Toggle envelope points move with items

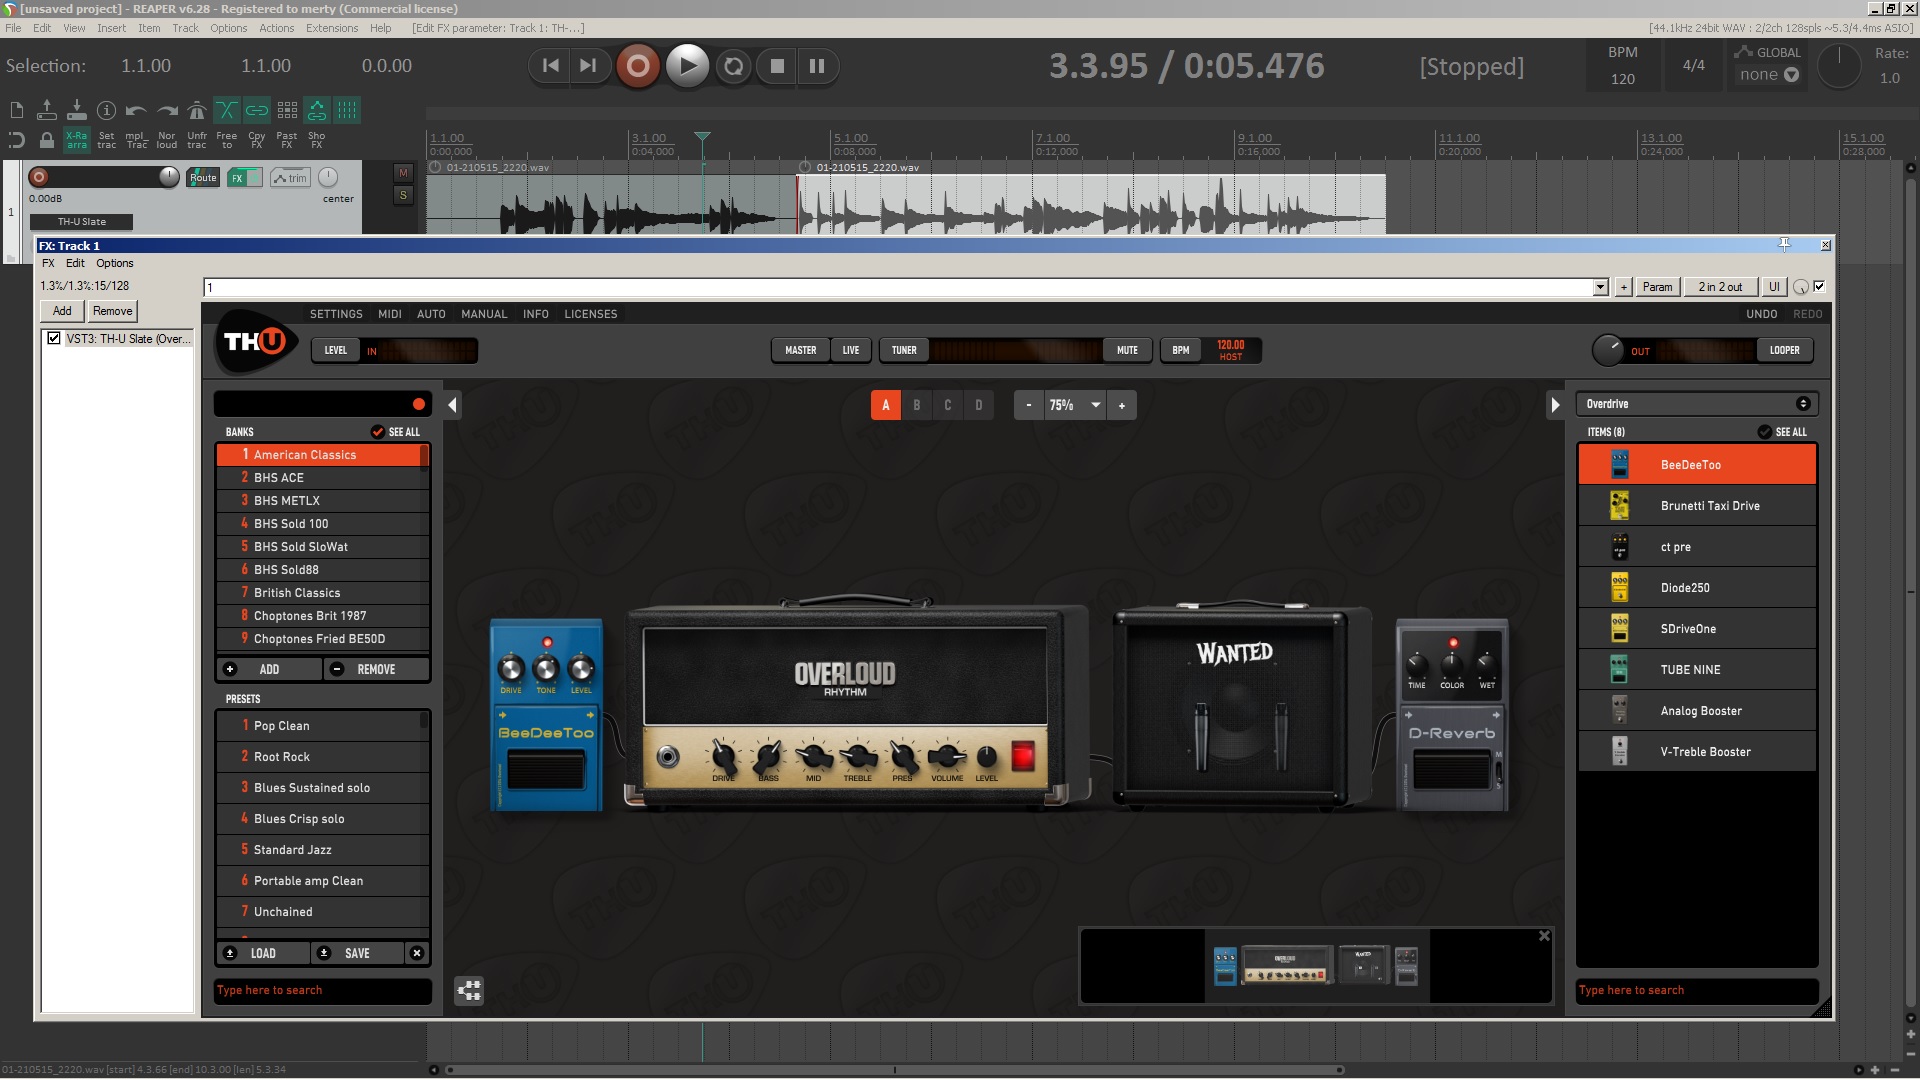[x=317, y=110]
